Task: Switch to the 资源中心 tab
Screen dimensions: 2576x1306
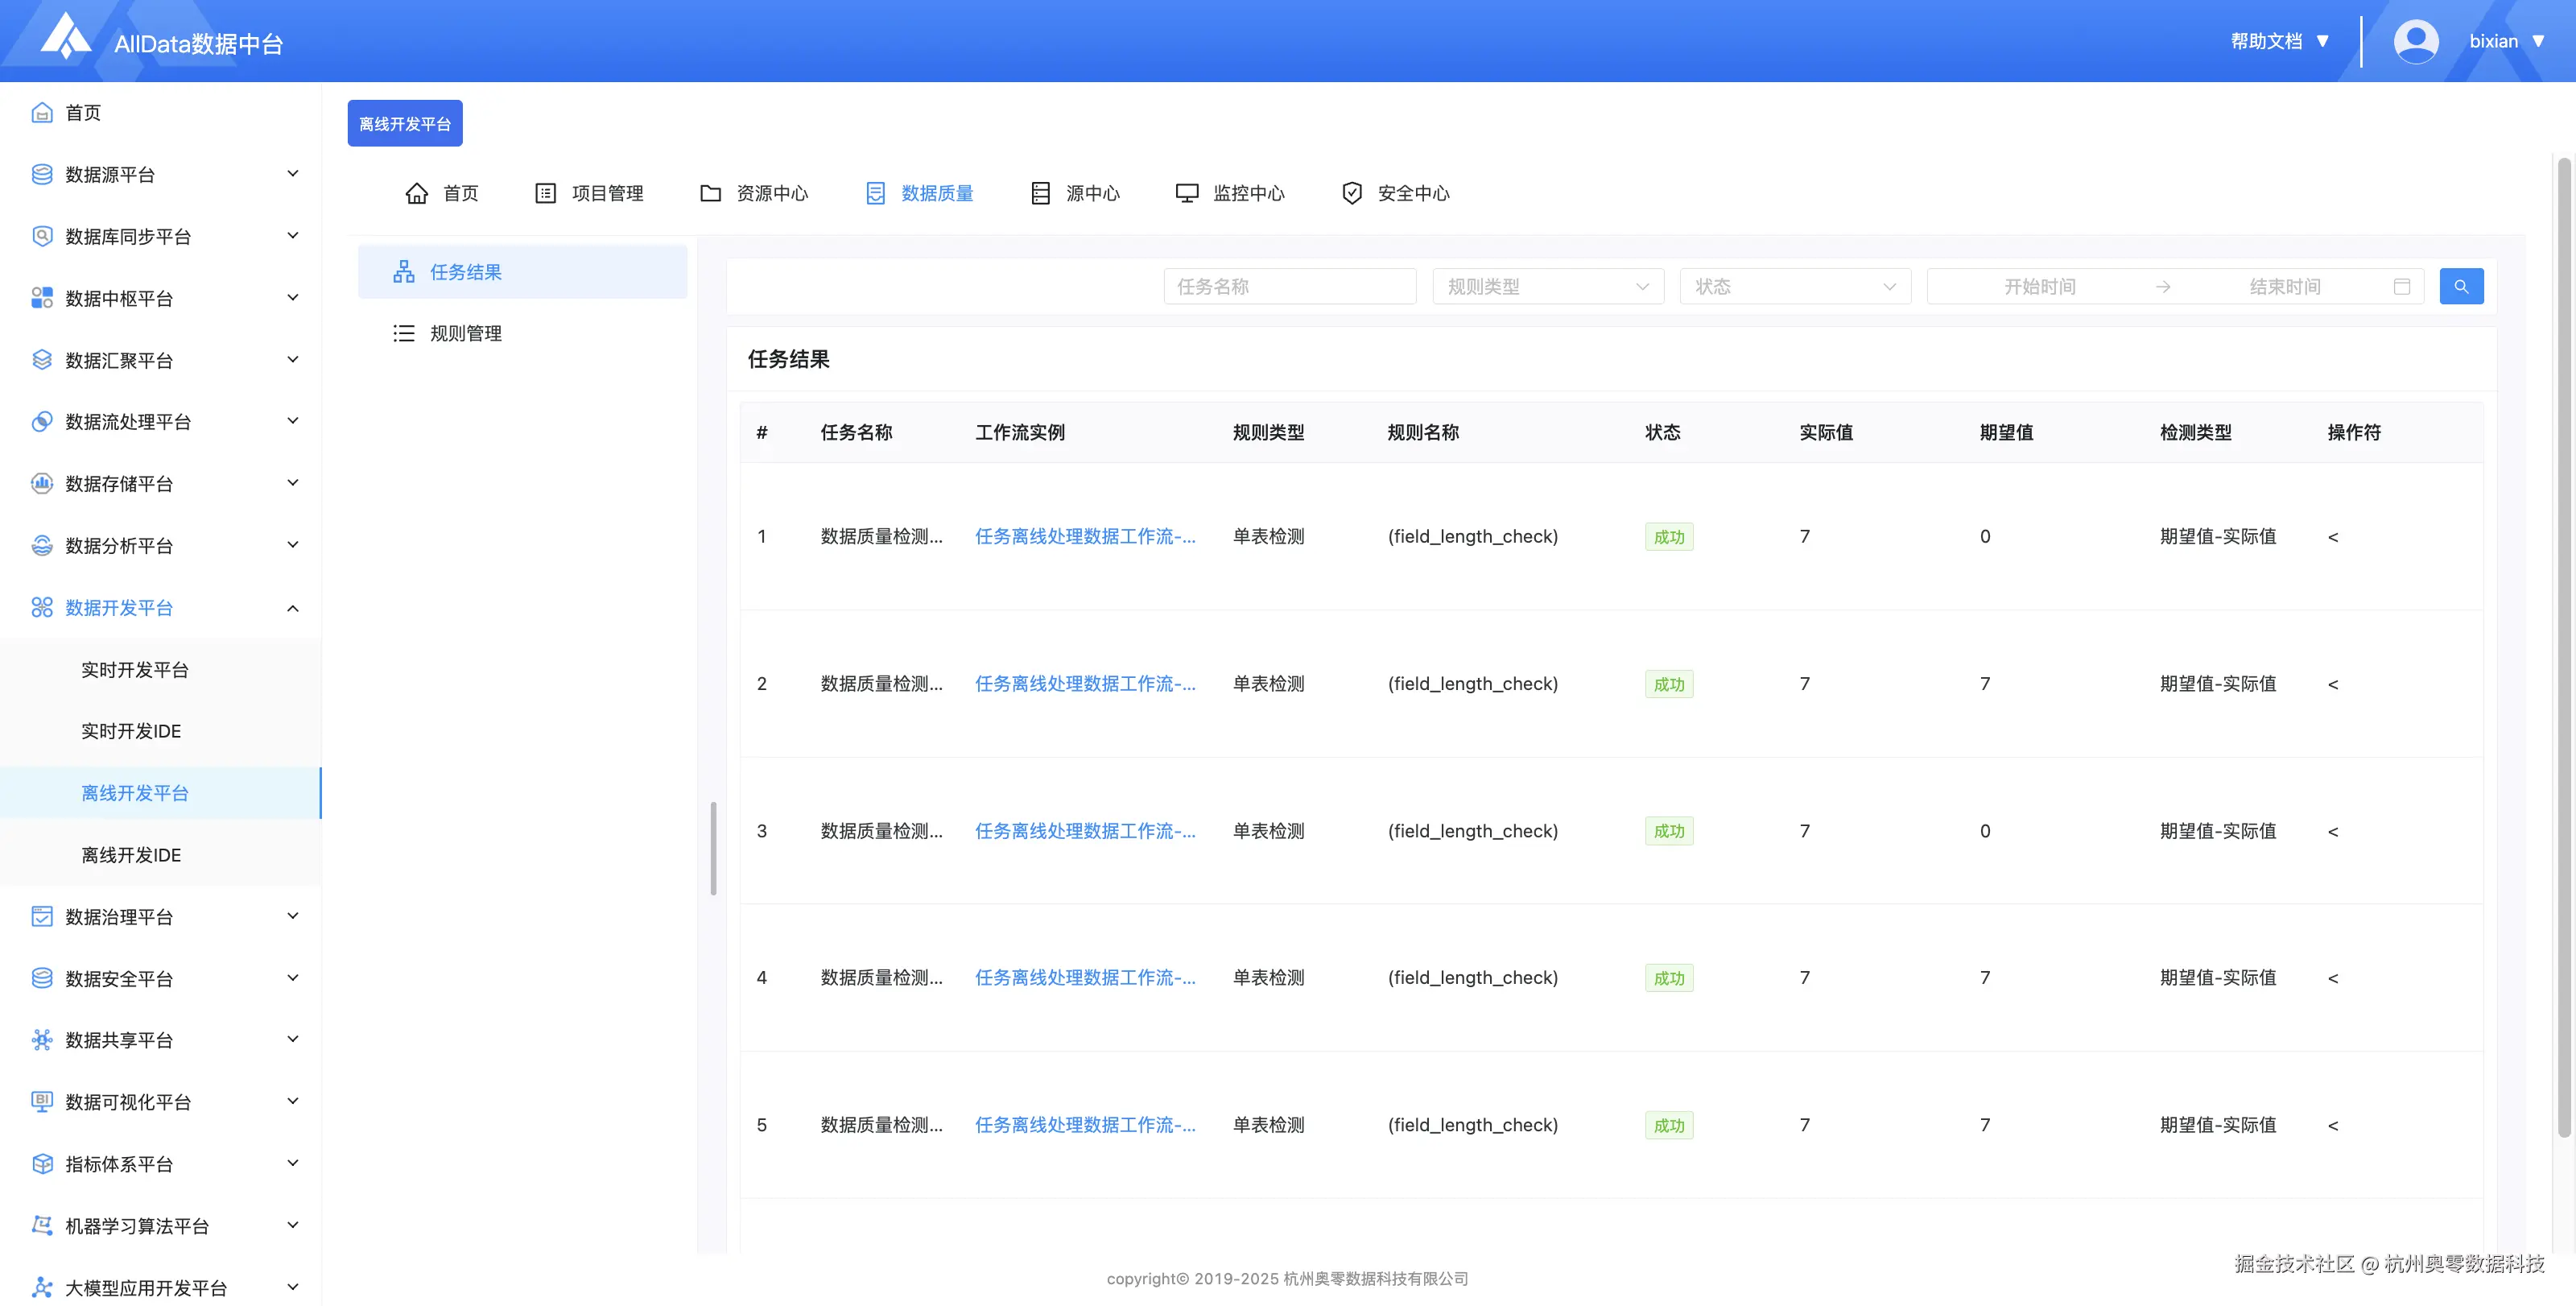Action: coord(754,193)
